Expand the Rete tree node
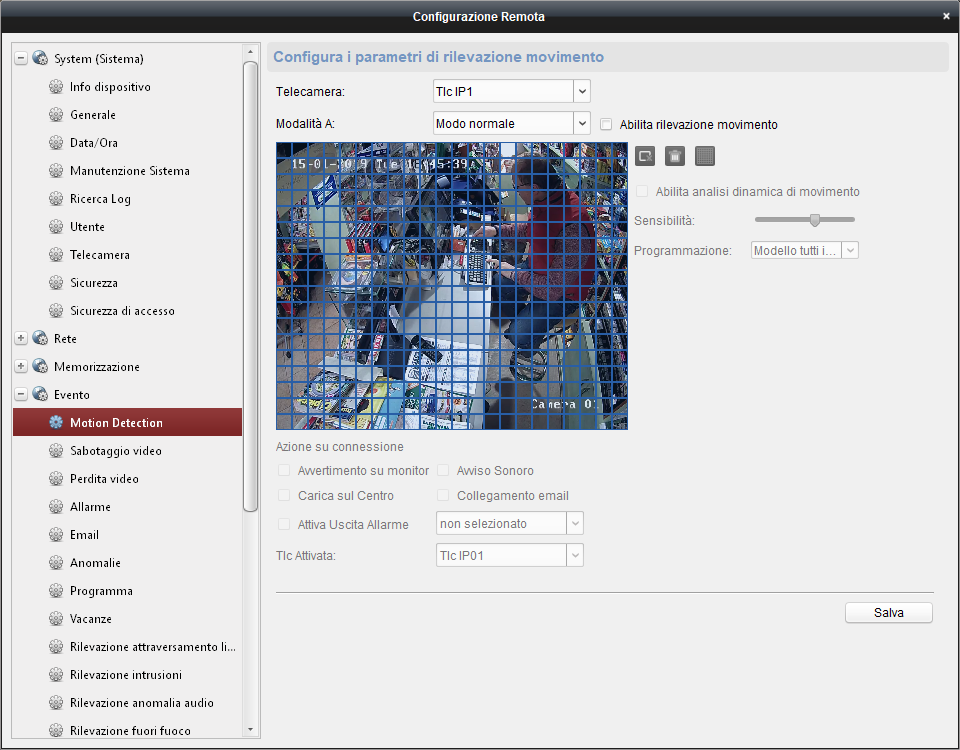The width and height of the screenshot is (960, 750). click(21, 339)
